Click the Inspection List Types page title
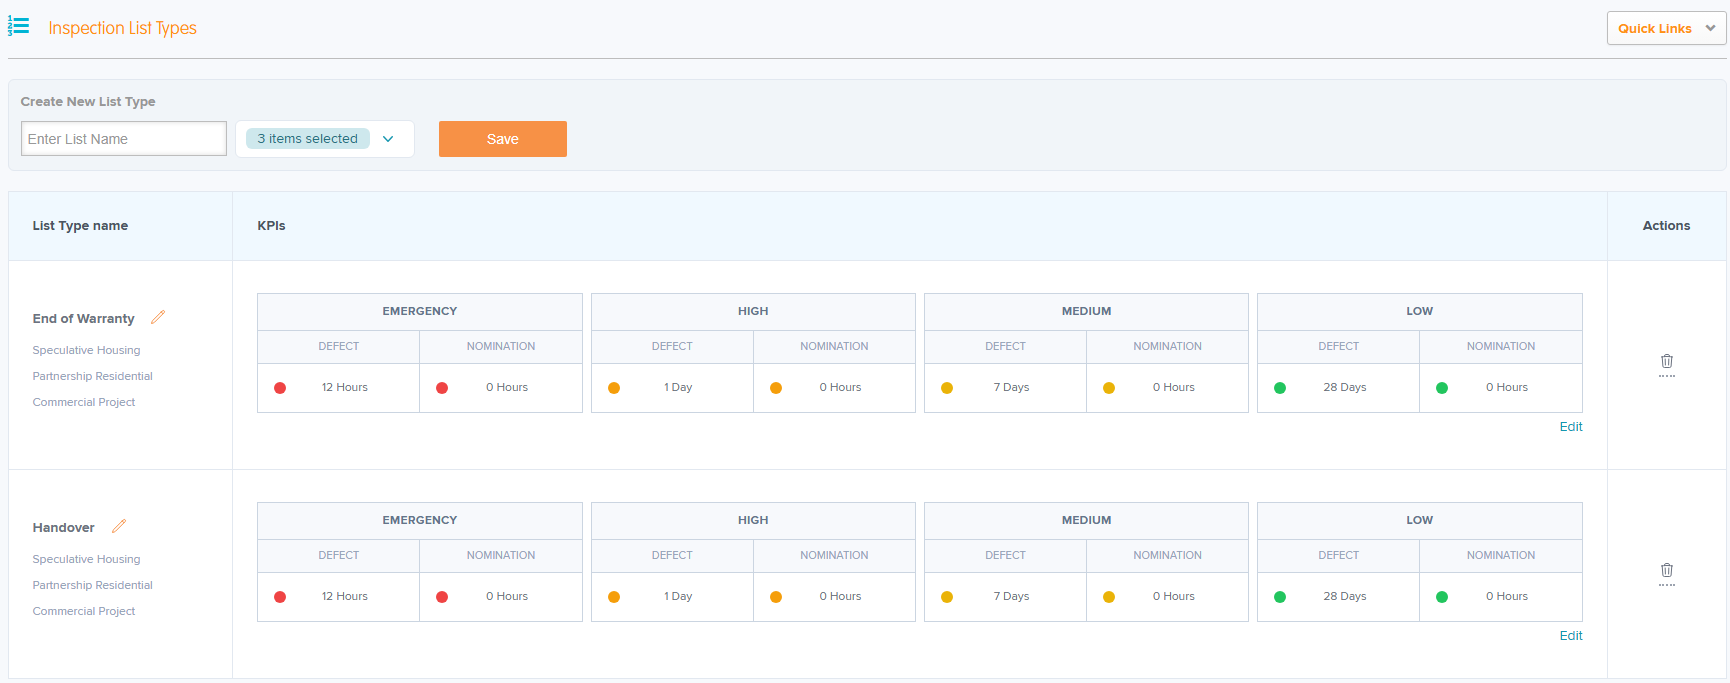1730x683 pixels. (x=122, y=28)
